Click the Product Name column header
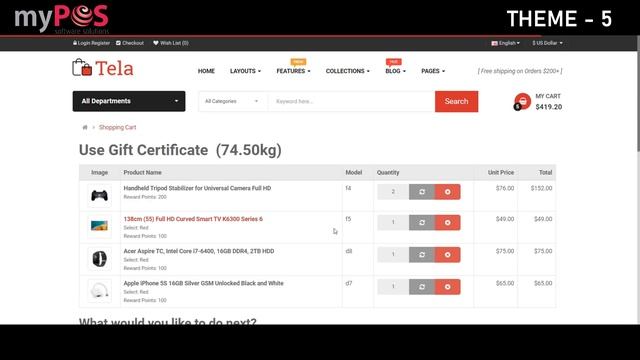 (x=142, y=173)
